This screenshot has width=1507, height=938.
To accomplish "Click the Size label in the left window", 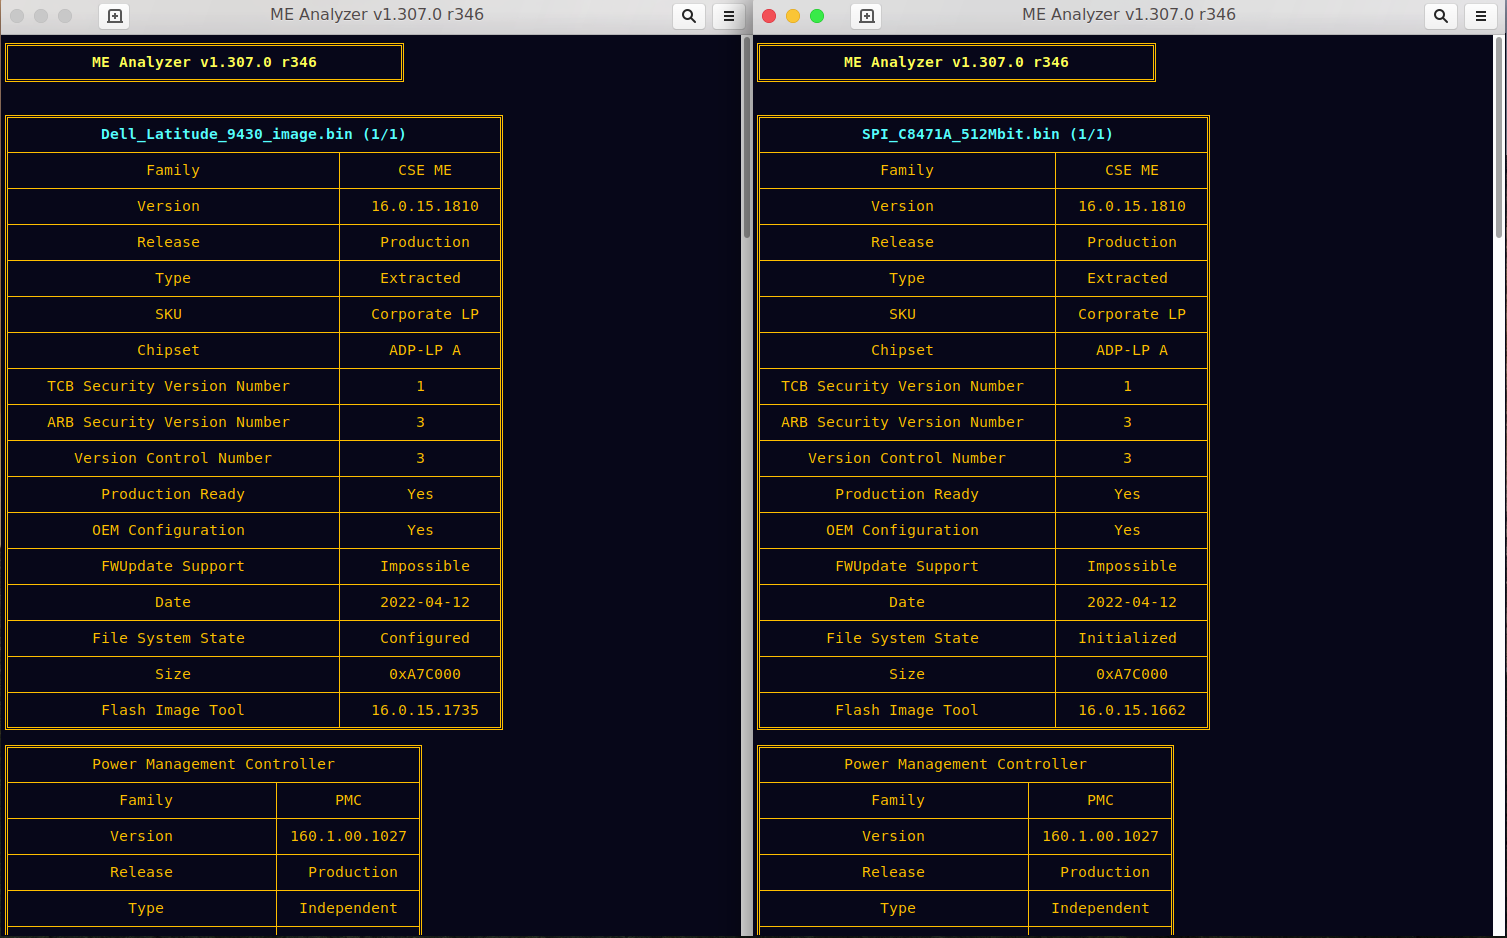I will pos(173,674).
